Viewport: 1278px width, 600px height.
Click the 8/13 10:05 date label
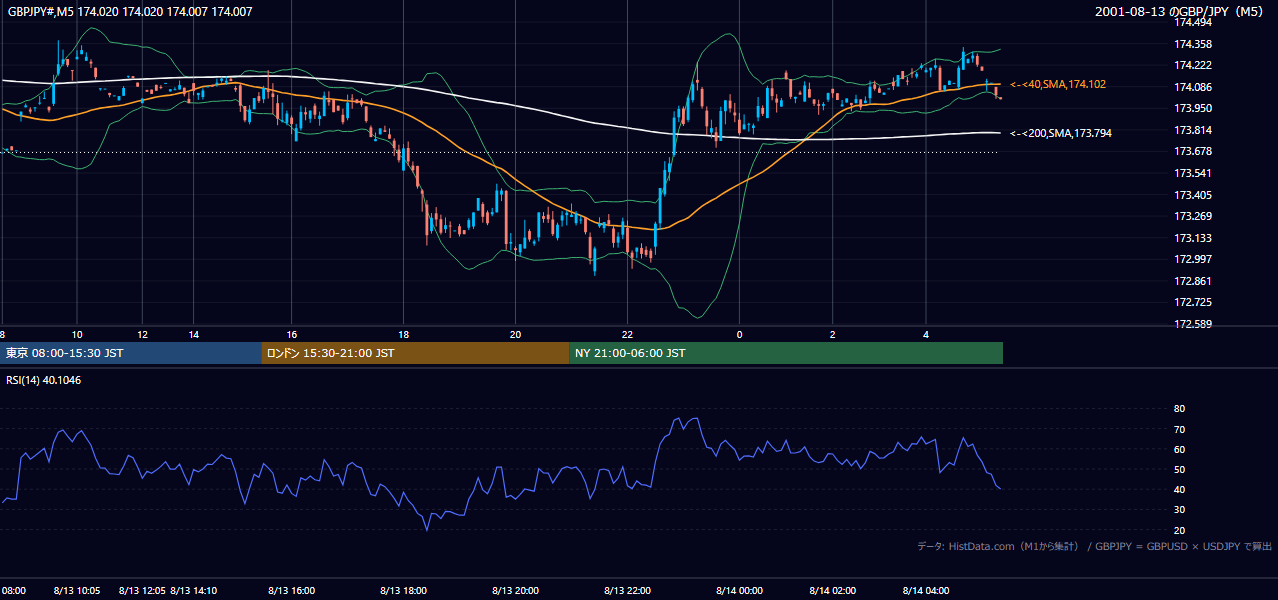(77, 591)
